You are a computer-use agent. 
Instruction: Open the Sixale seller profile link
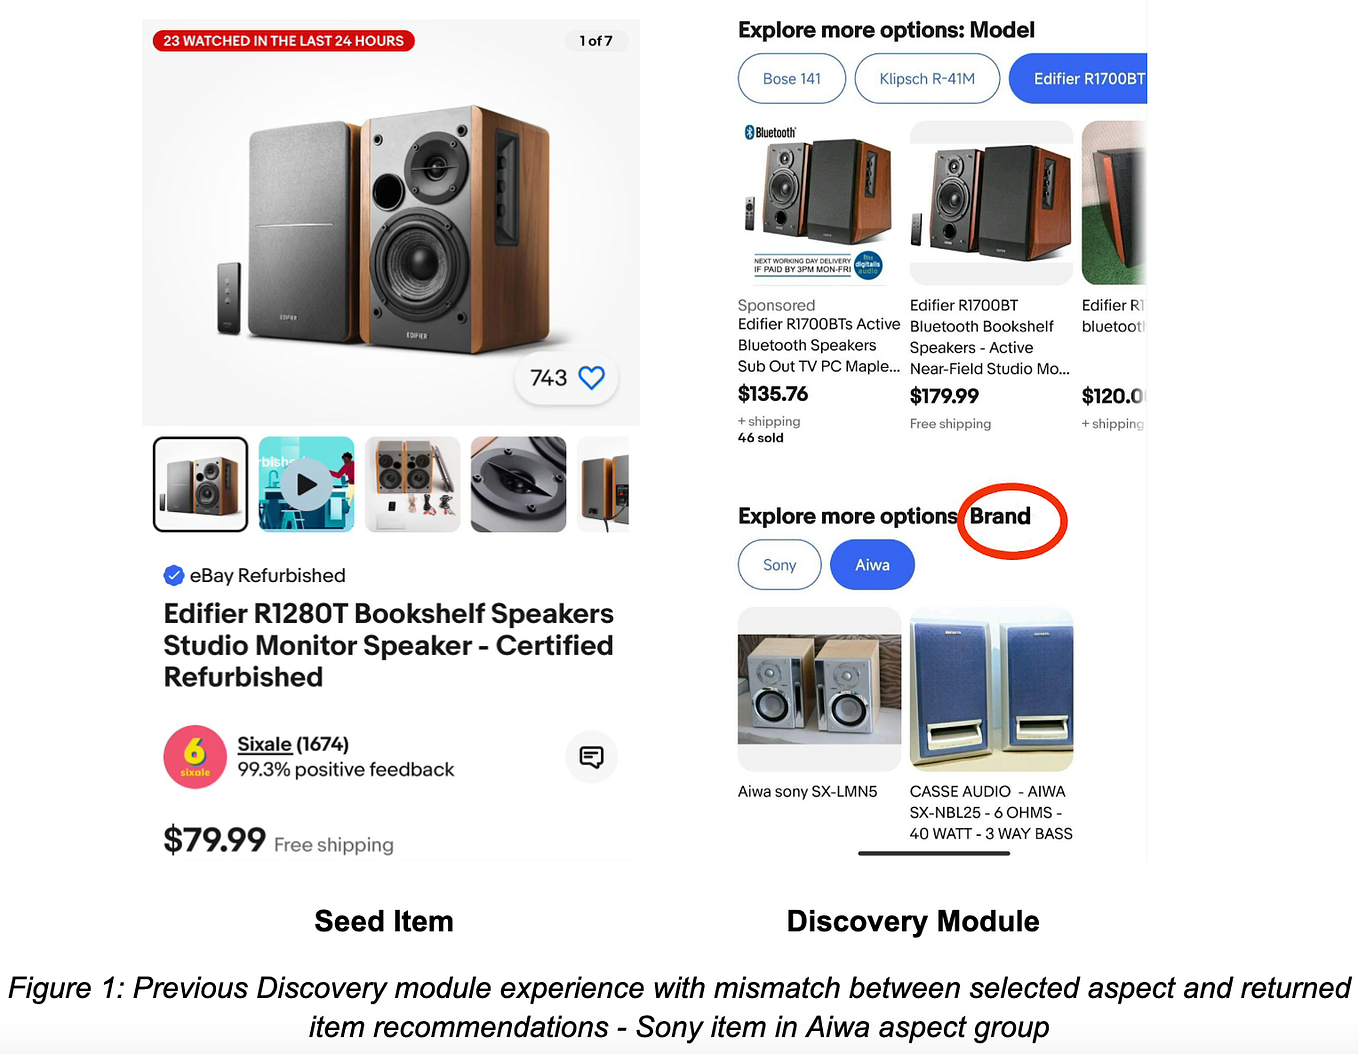(x=264, y=744)
